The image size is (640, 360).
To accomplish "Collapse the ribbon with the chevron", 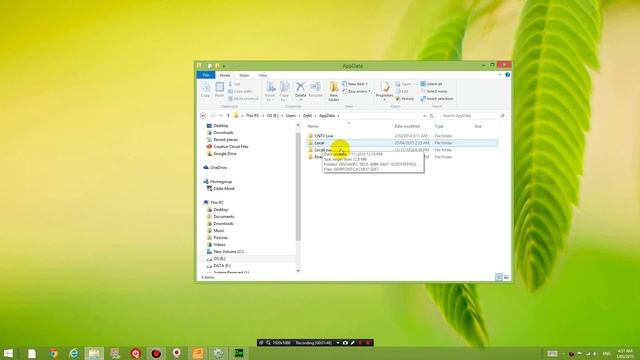I will pyautogui.click(x=500, y=75).
